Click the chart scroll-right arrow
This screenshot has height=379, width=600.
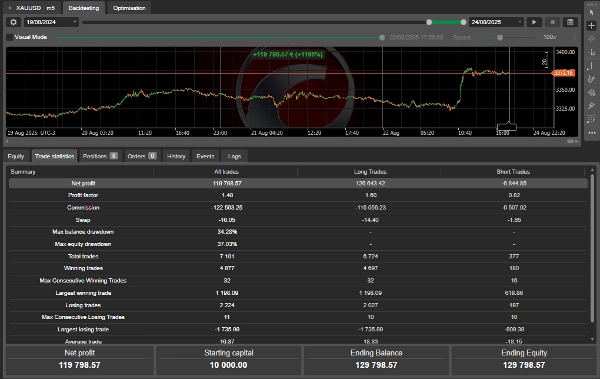click(x=577, y=141)
